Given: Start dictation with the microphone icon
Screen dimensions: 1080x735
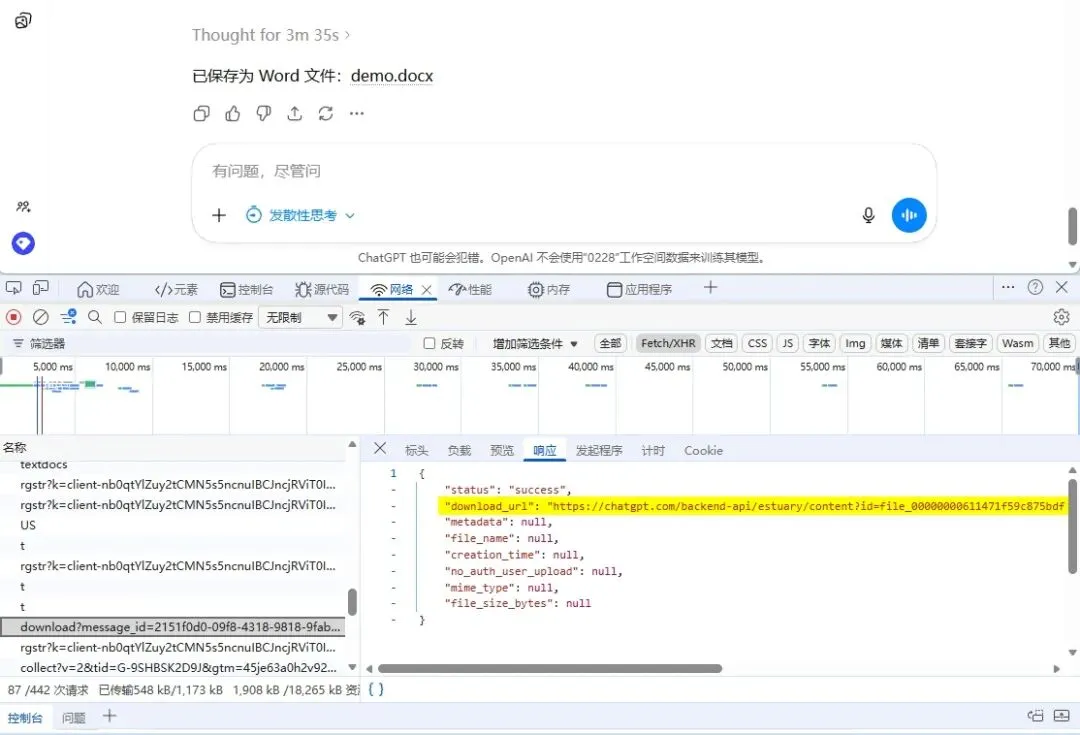Looking at the screenshot, I should (x=869, y=216).
